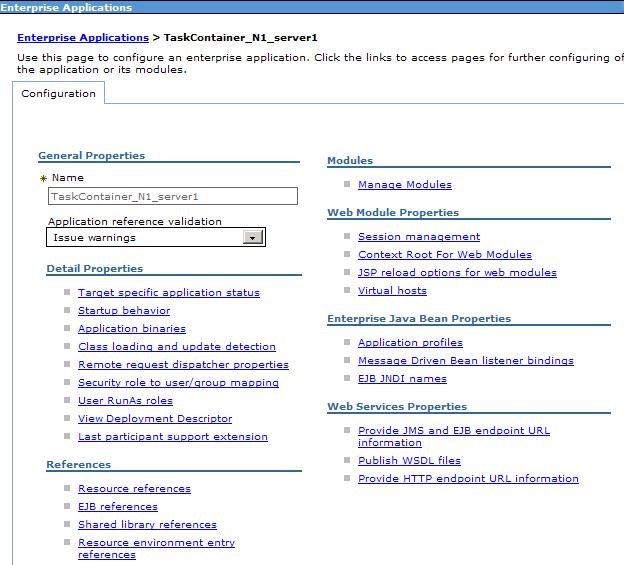Click the Detail Properties heading
Image resolution: width=624 pixels, height=565 pixels.
95,269
